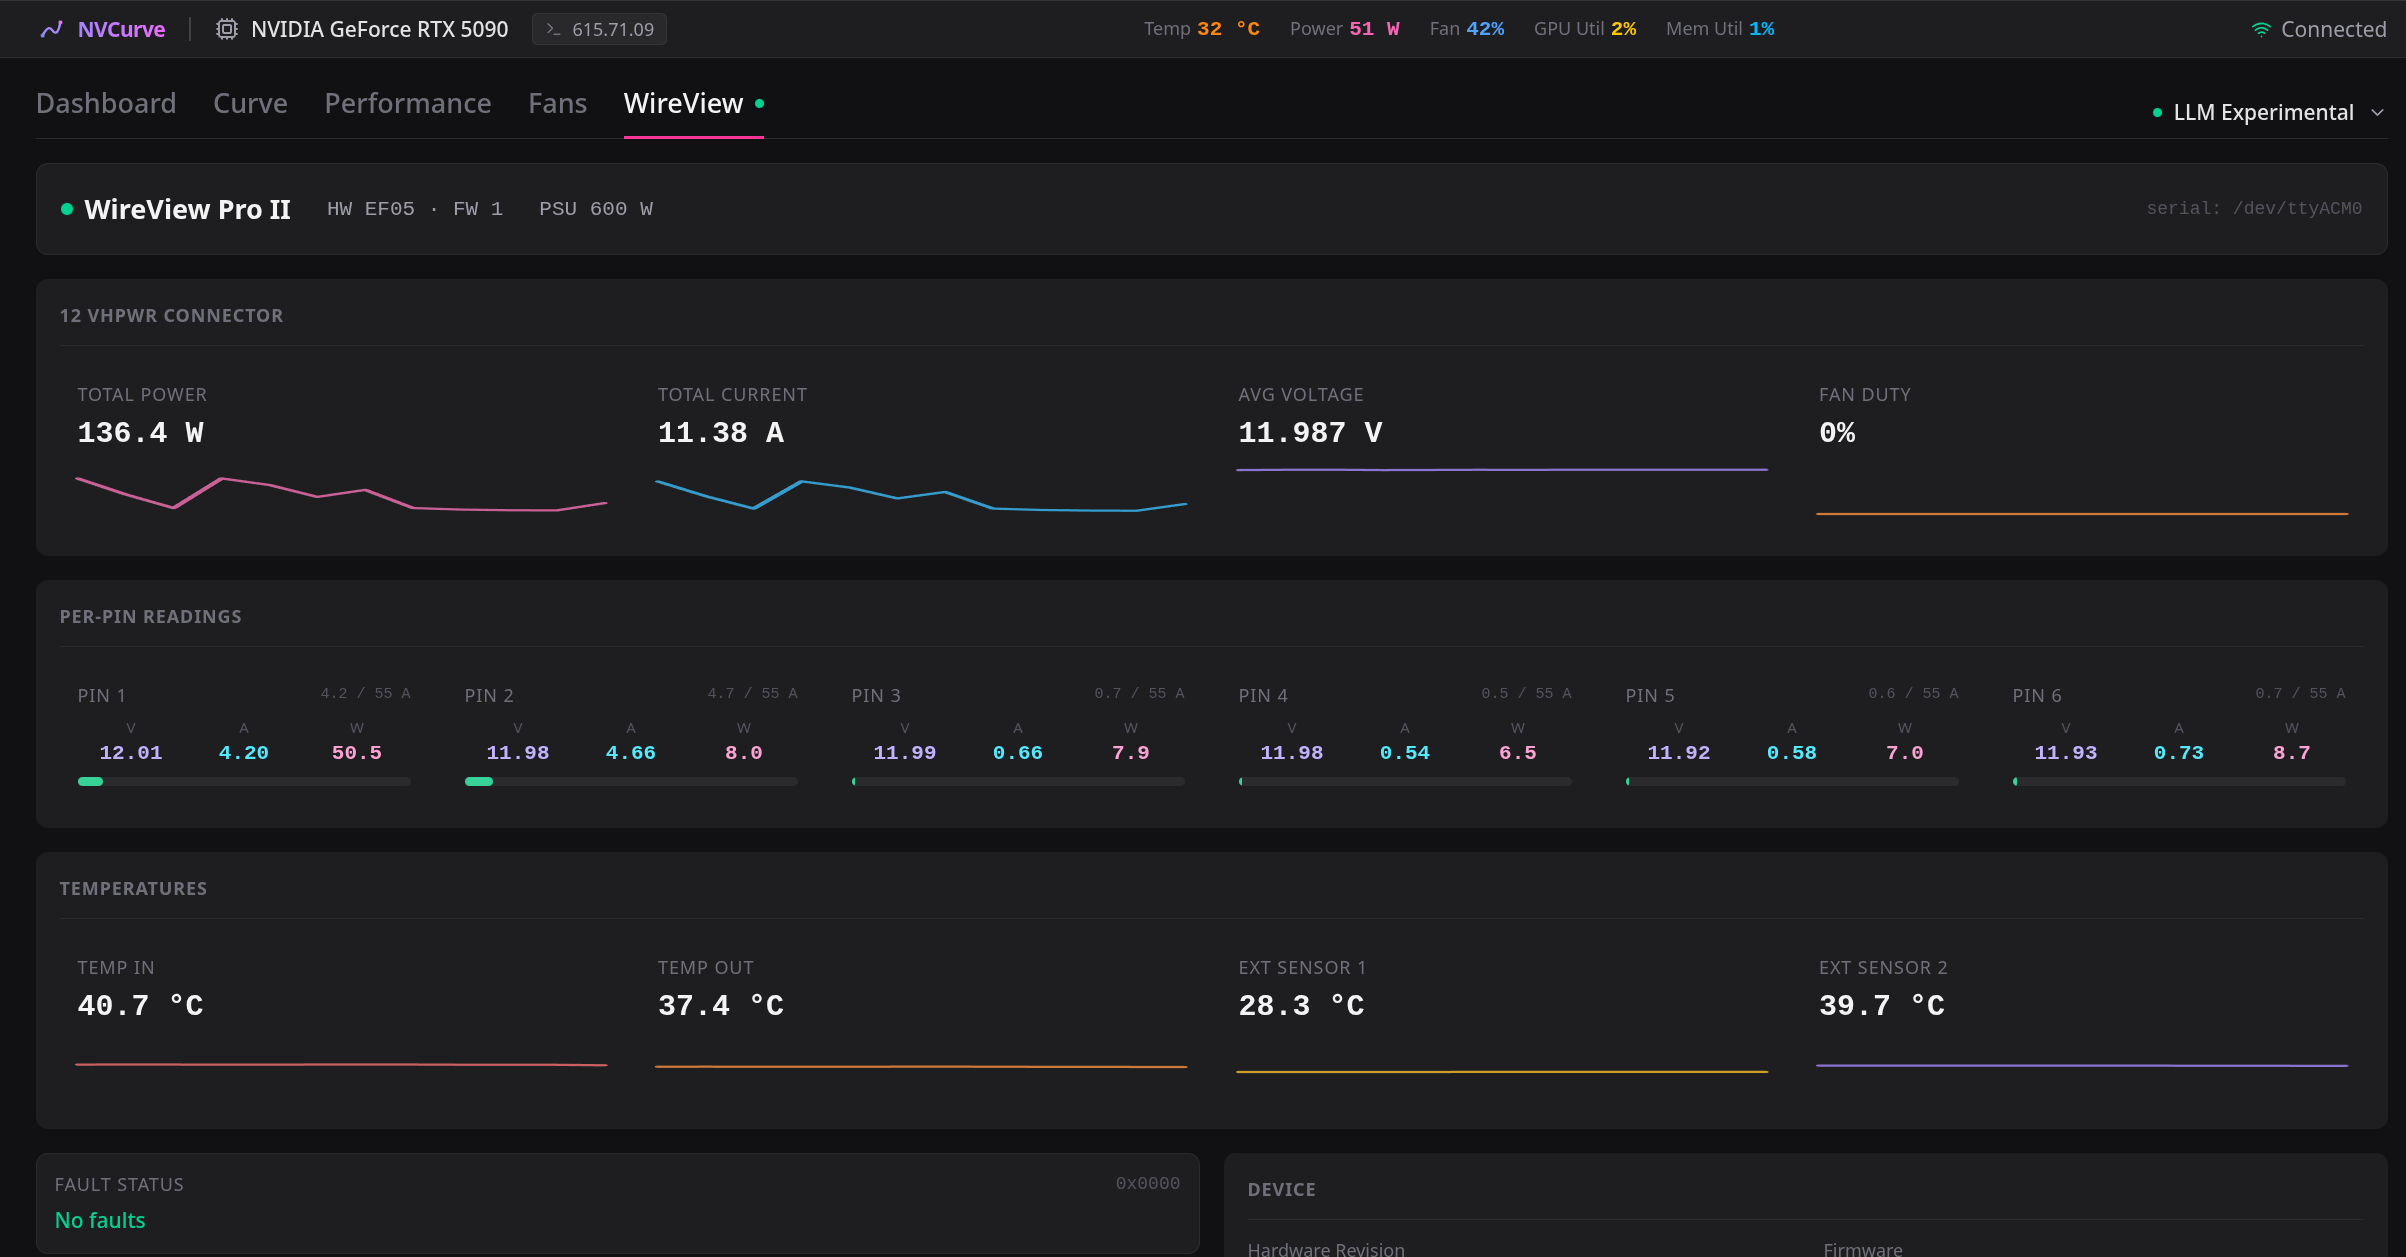Click the No faults status text
This screenshot has height=1257, width=2406.
(100, 1220)
